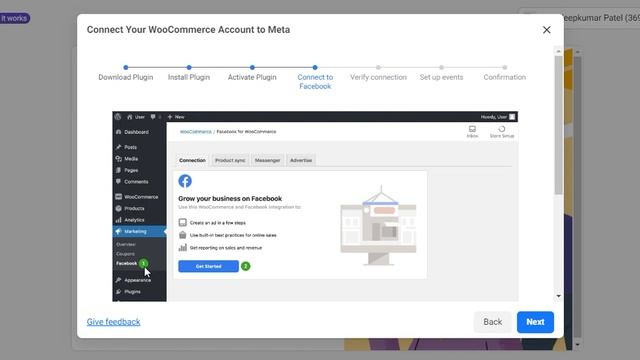The width and height of the screenshot is (640, 360).
Task: Click the home User icon in admin bar
Action: pos(129,117)
